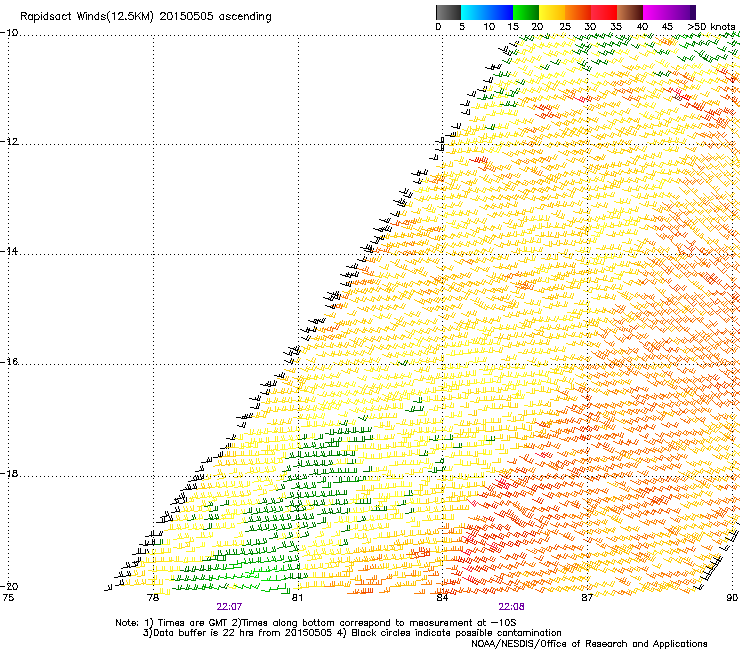Viewport: 740px width, 650px height.
Task: Click the longitude label '81'
Action: (x=297, y=598)
